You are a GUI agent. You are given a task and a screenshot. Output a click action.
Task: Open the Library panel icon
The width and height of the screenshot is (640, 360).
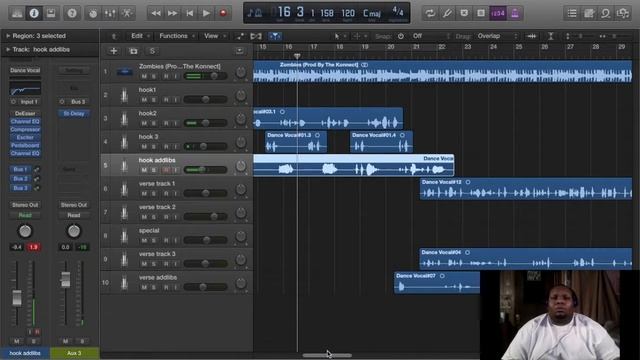pos(17,13)
